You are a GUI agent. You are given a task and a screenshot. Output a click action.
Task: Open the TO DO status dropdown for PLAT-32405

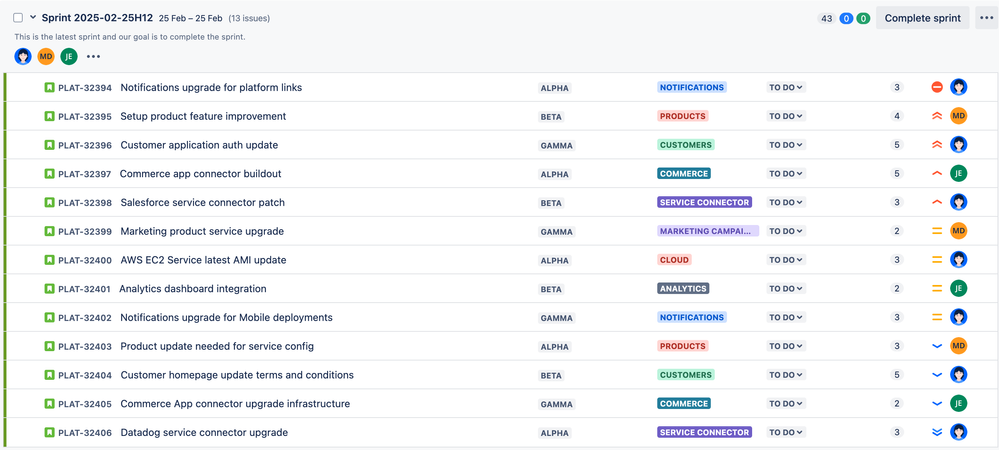coord(786,404)
